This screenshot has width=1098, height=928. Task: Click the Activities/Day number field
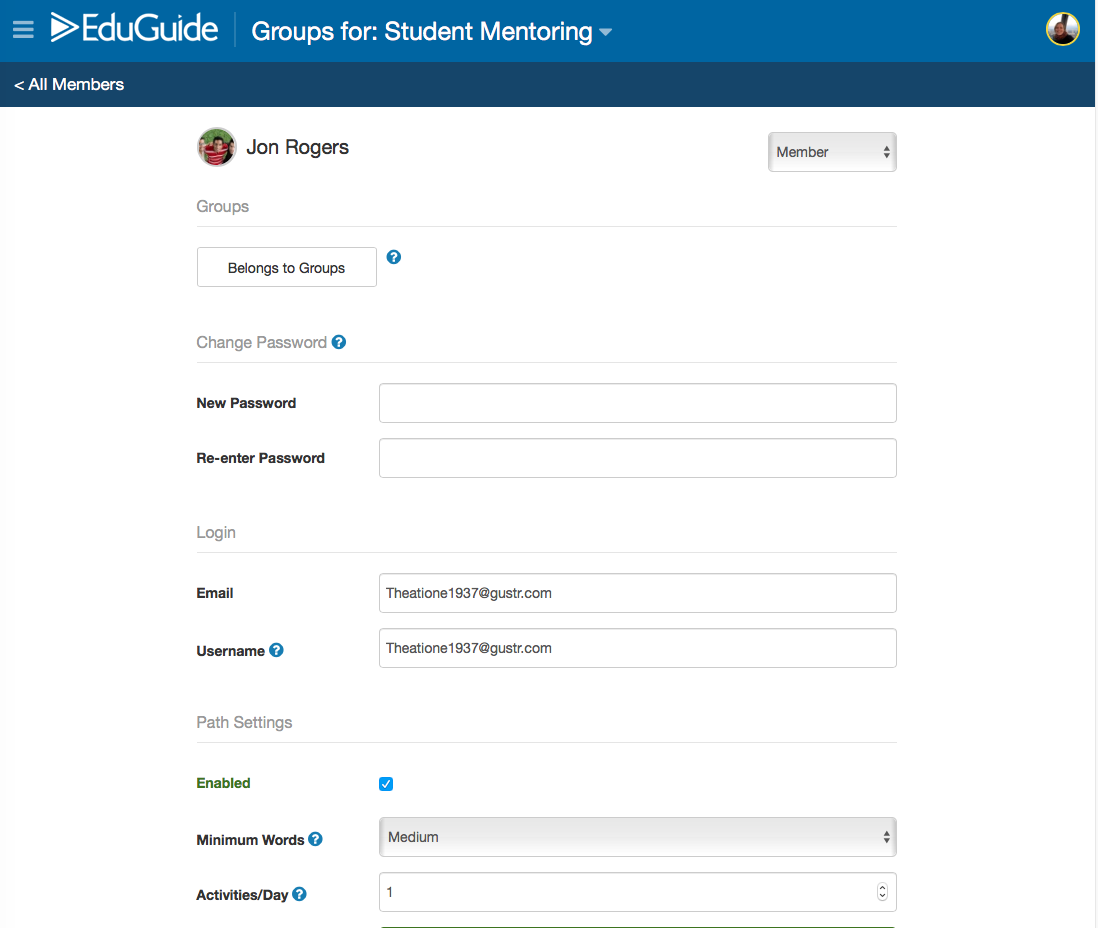tap(637, 892)
